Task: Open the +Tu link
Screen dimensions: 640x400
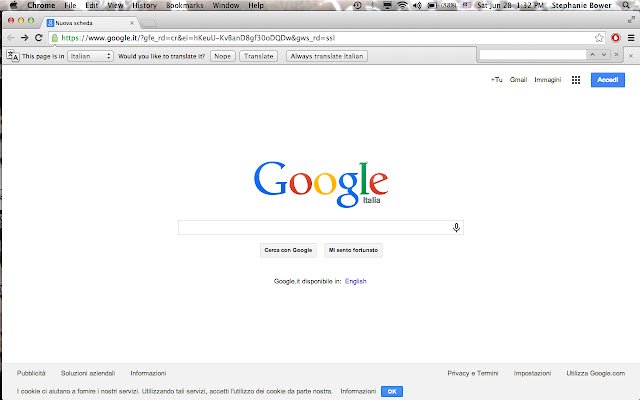Action: [x=496, y=80]
